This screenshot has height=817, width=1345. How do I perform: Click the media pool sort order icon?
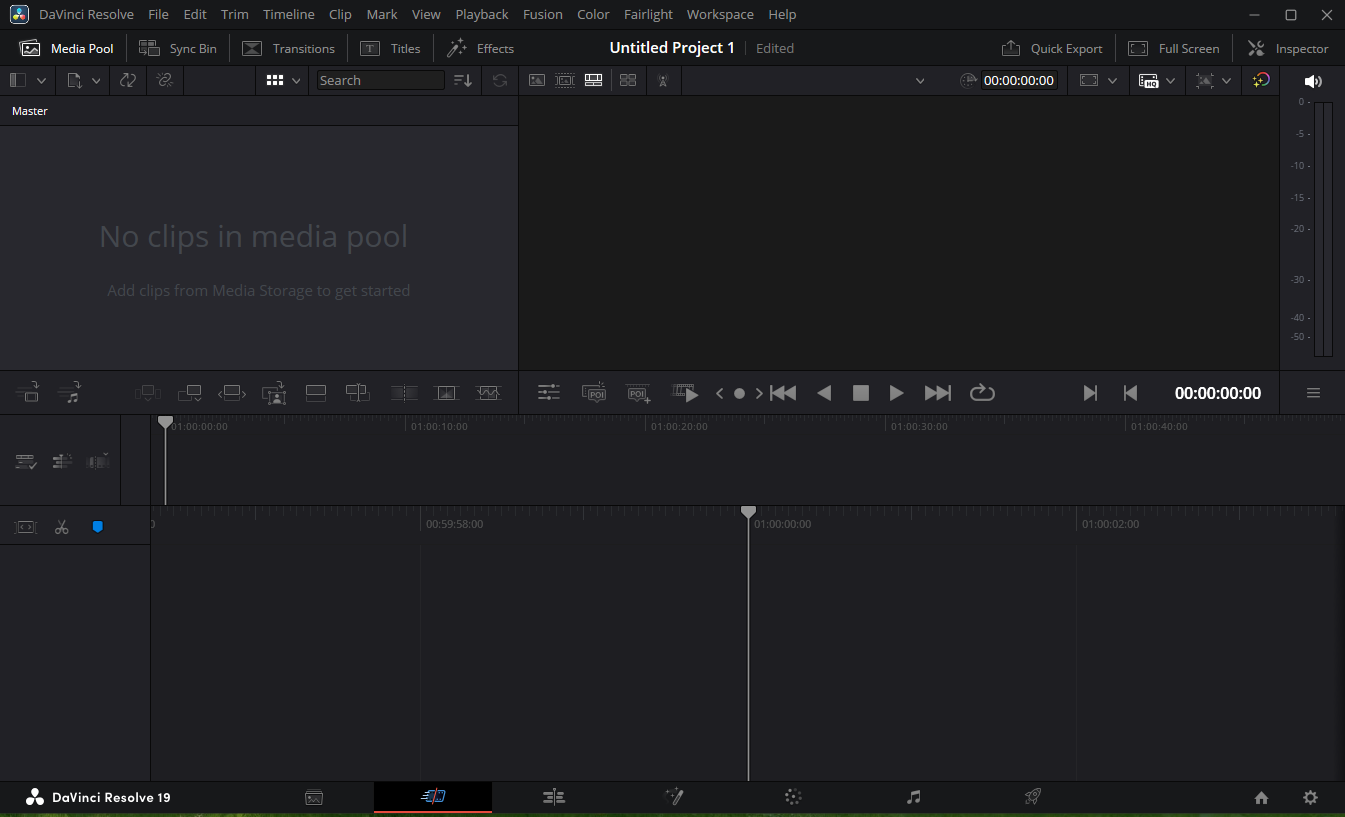tap(463, 80)
